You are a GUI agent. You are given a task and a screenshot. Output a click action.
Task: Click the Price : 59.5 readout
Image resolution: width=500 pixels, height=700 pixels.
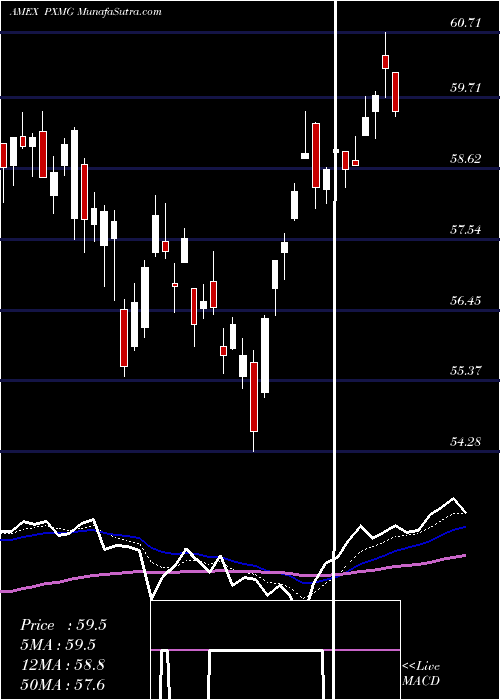[x=63, y=625]
